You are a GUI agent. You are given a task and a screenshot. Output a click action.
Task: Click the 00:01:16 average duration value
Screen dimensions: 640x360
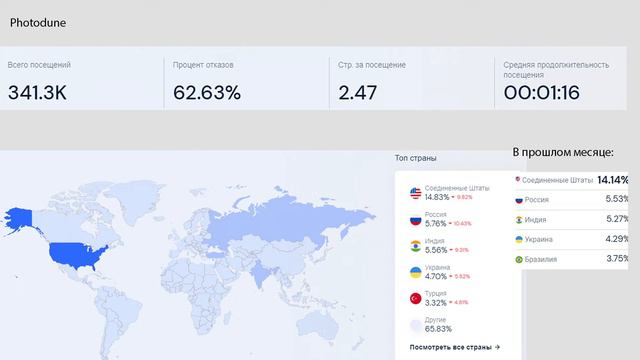click(x=542, y=93)
